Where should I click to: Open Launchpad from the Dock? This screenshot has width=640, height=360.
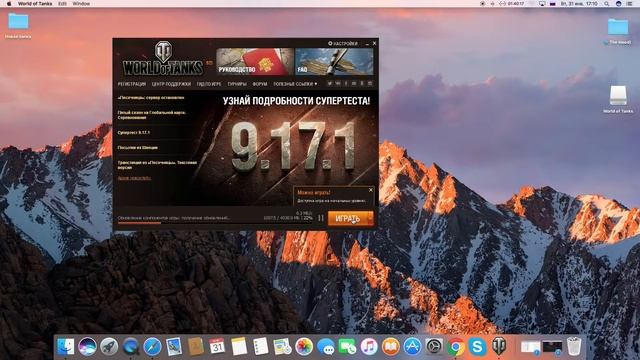click(109, 347)
